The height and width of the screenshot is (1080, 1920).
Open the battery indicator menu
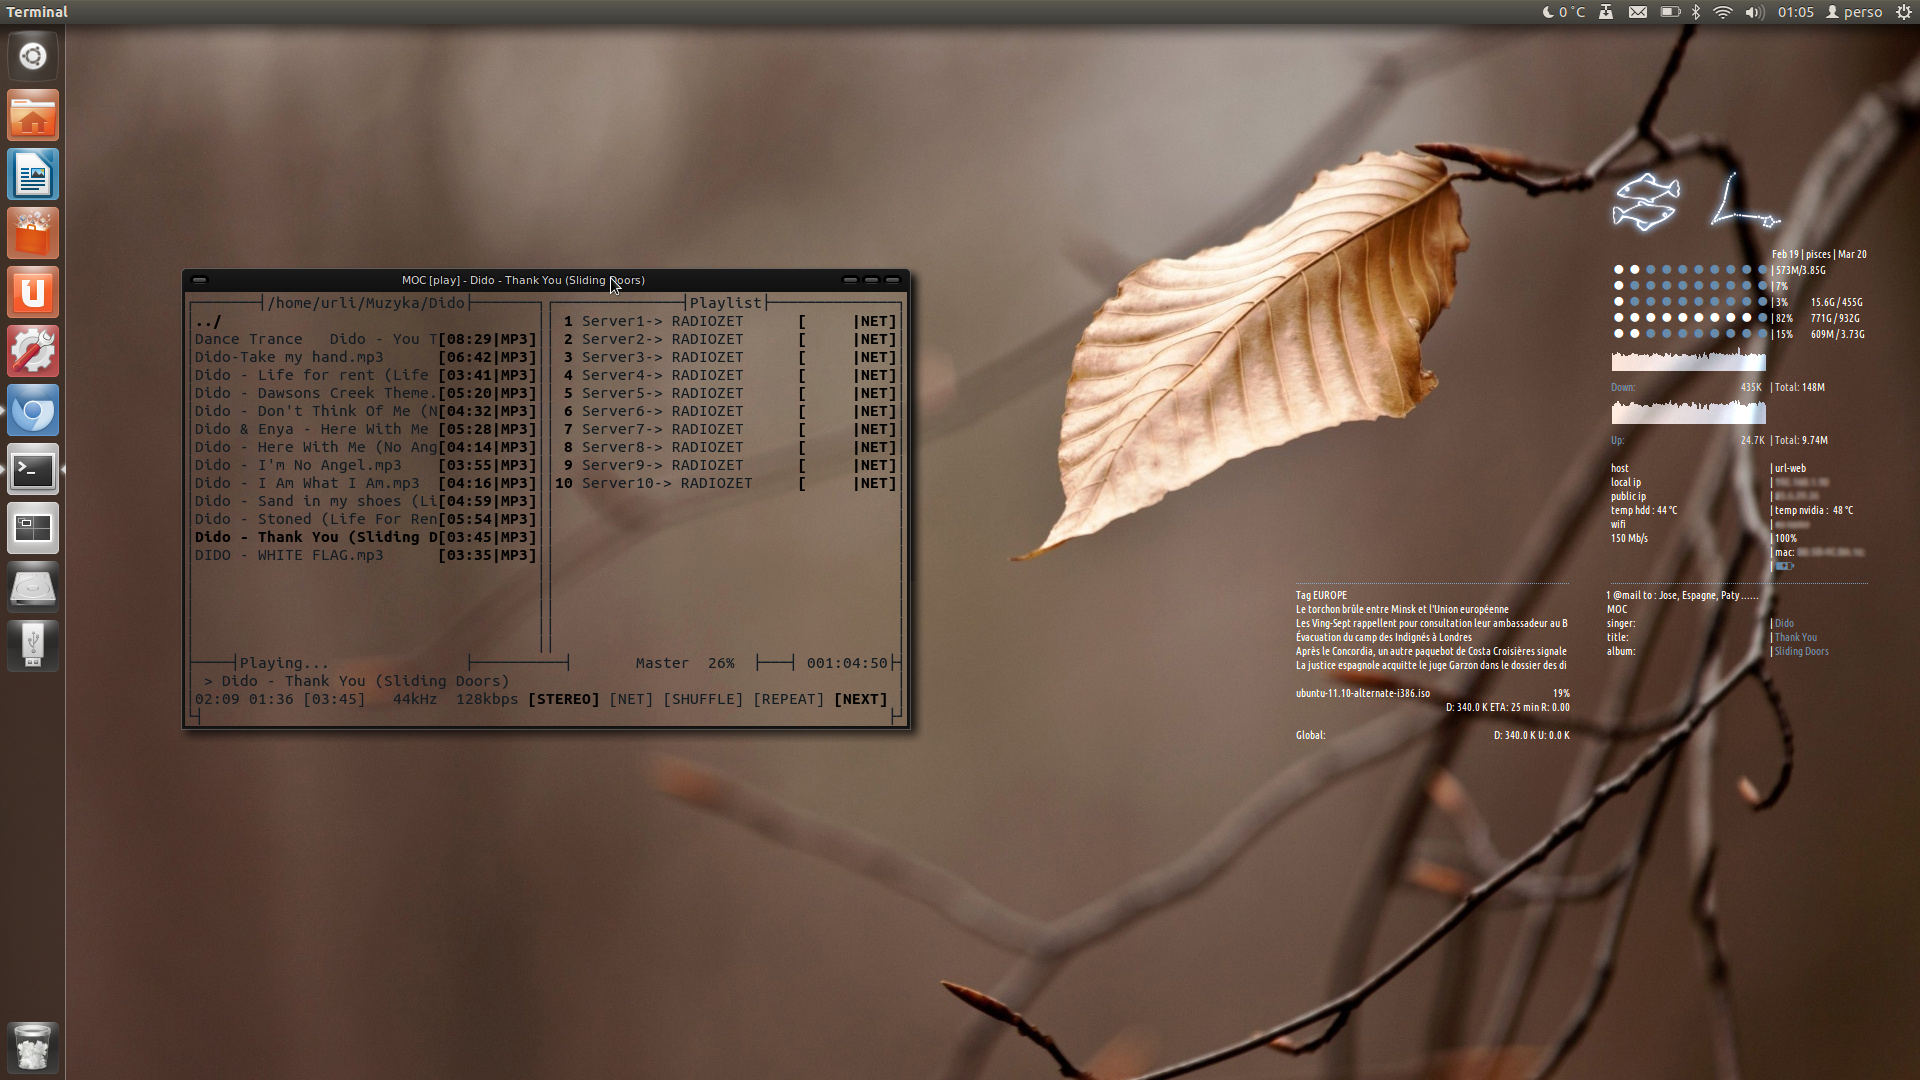(1670, 12)
